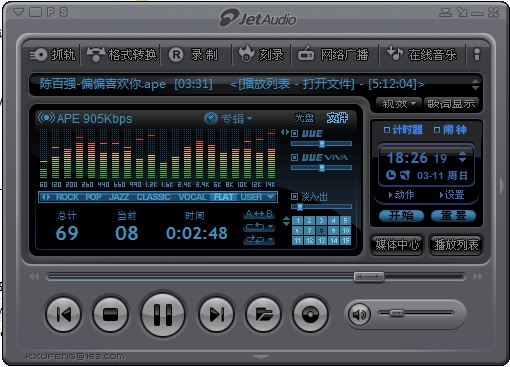Viewport: 510px width, 367px height.
Task: Switch to the 文件 file mode tab
Action: coord(337,118)
